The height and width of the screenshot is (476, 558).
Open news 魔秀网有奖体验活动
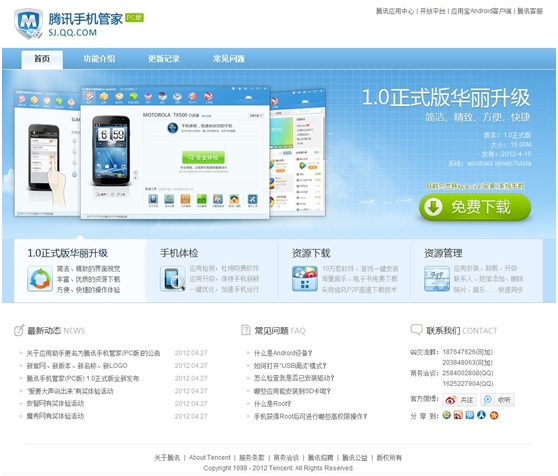coord(55,416)
